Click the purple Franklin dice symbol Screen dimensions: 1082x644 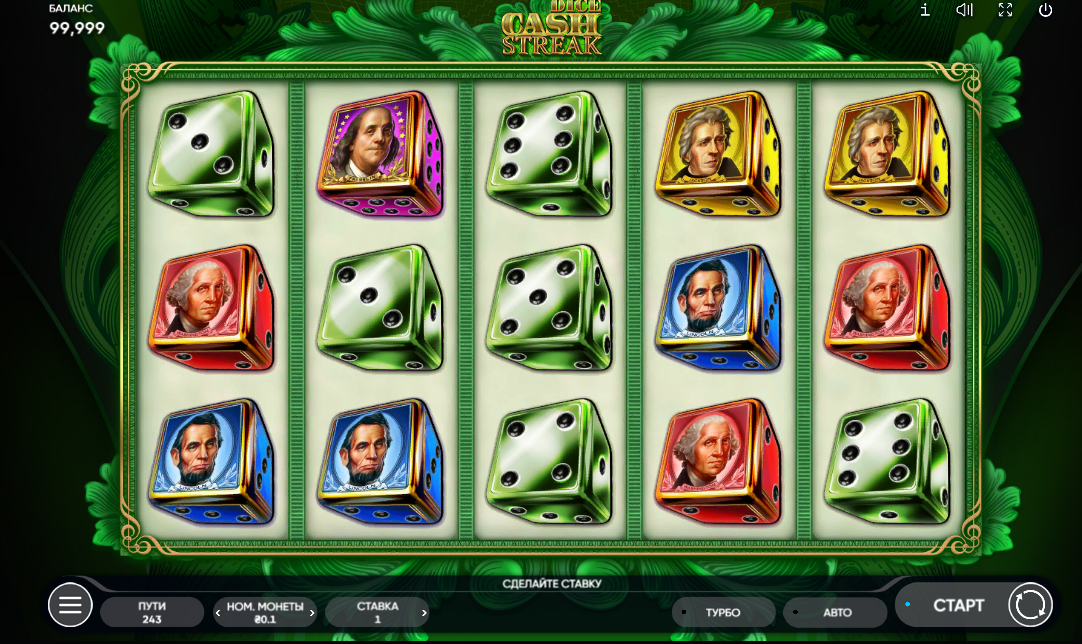pyautogui.click(x=380, y=155)
